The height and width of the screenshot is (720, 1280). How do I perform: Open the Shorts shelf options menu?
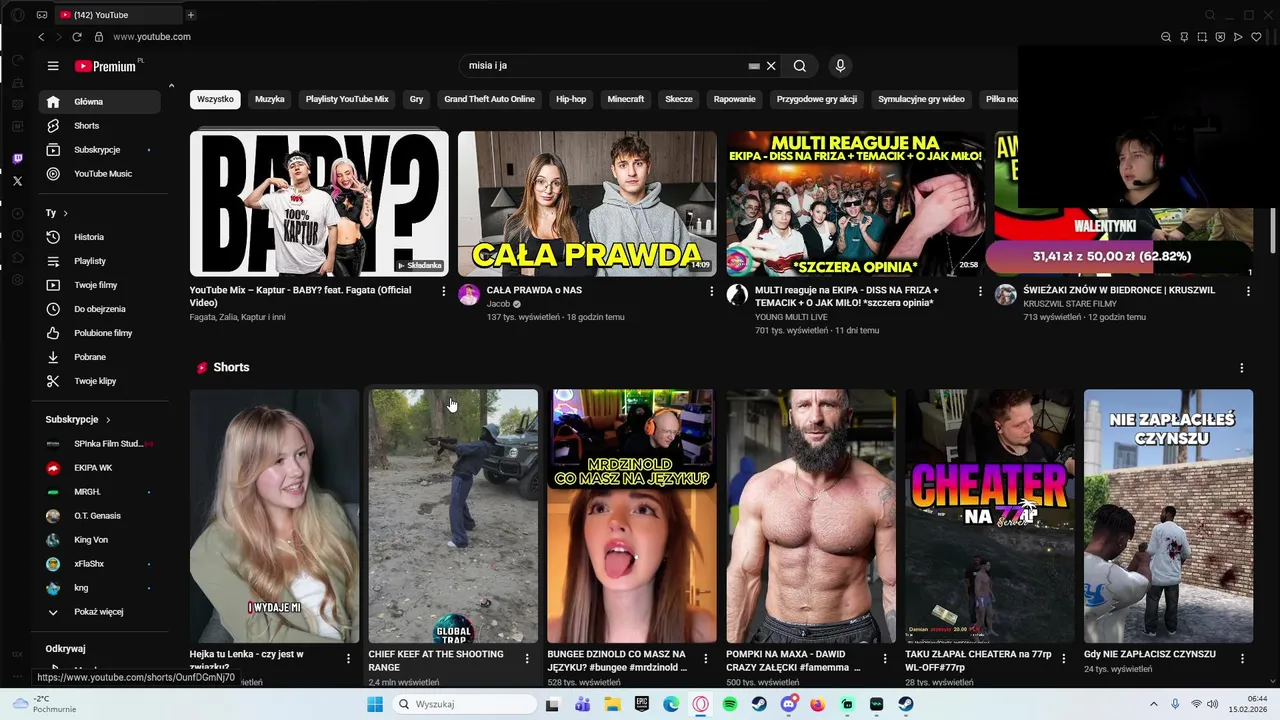tap(1242, 368)
